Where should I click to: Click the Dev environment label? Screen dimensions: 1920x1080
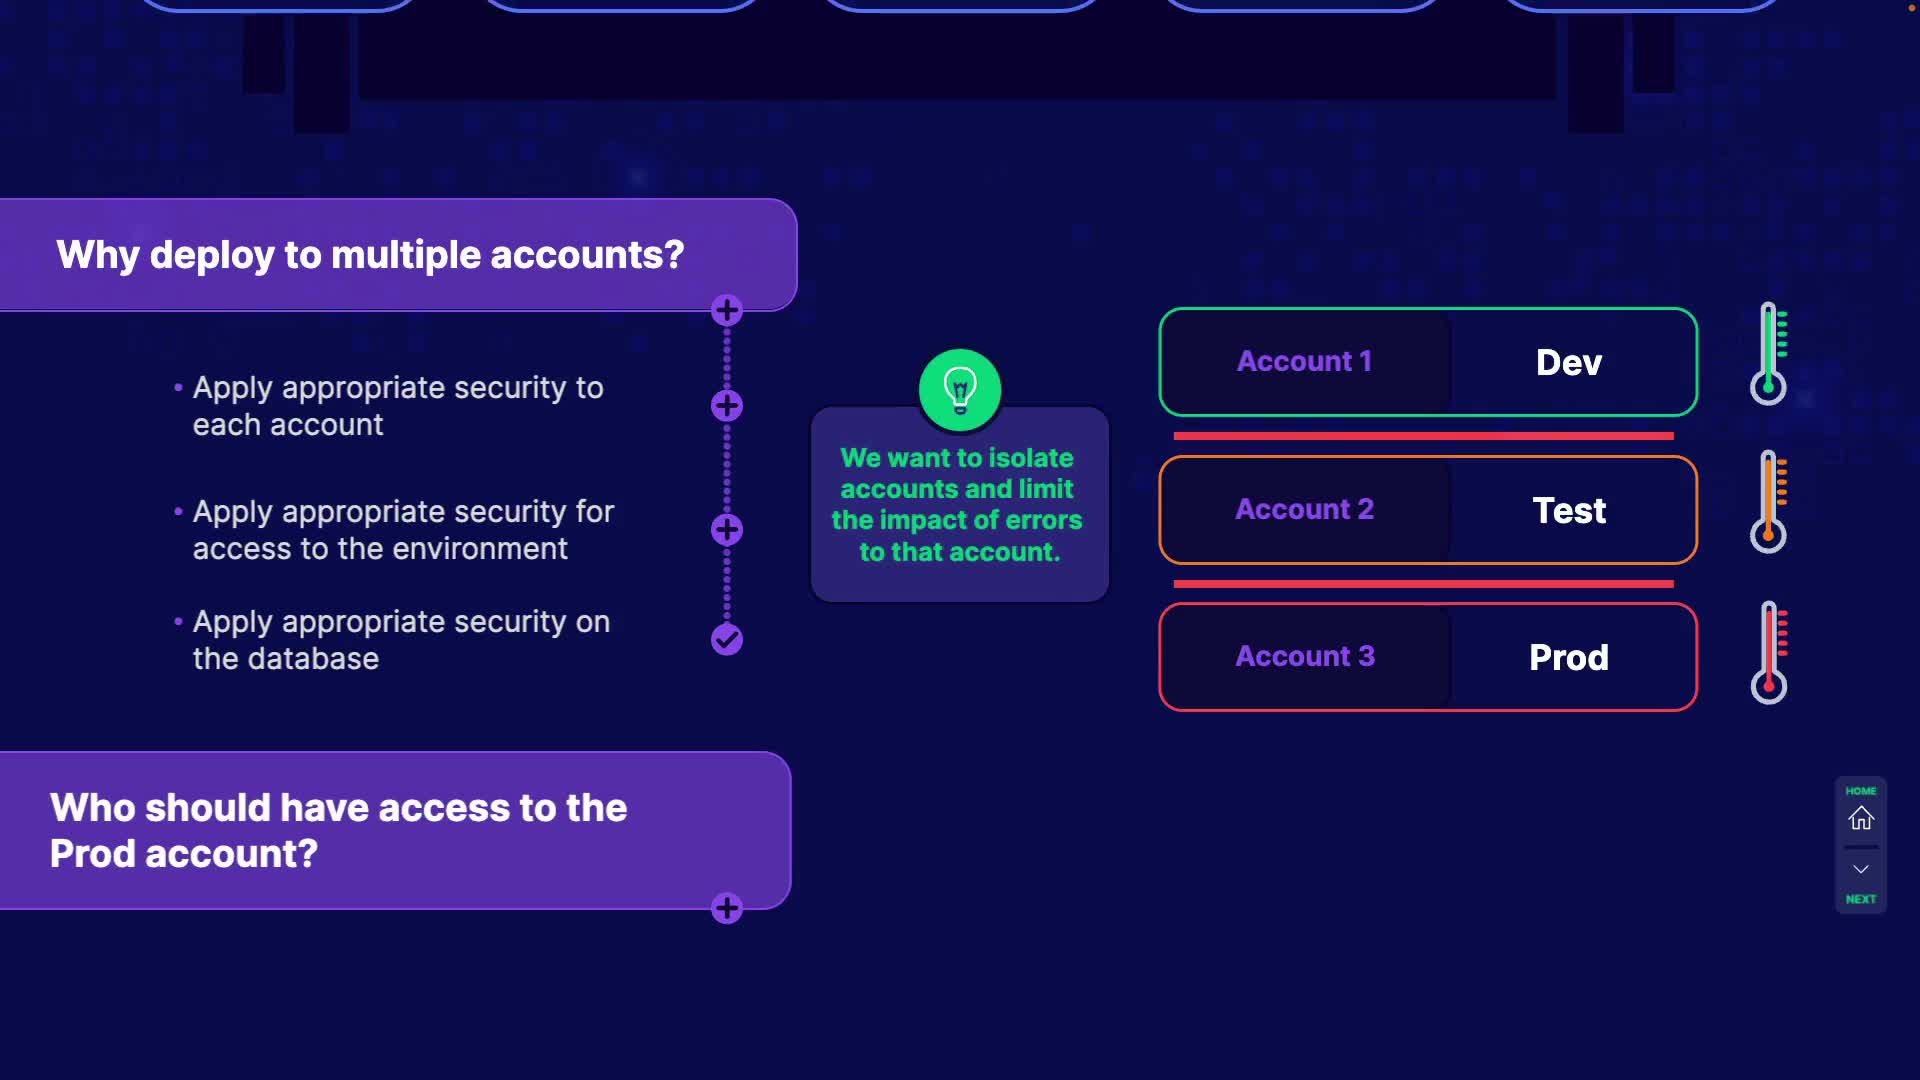click(1568, 362)
